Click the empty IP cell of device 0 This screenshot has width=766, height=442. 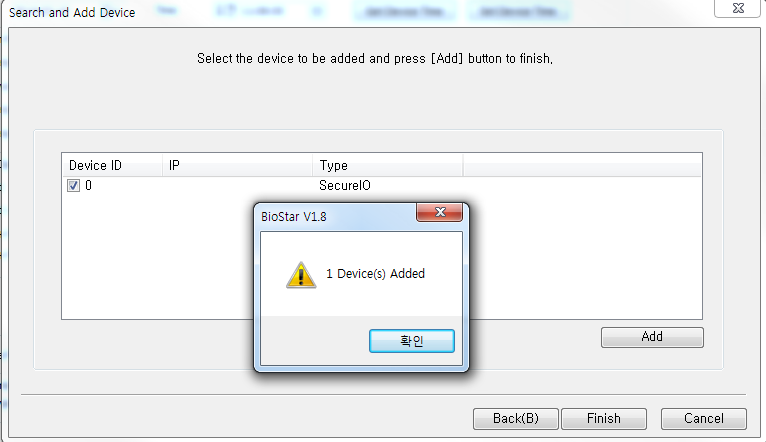pyautogui.click(x=237, y=186)
